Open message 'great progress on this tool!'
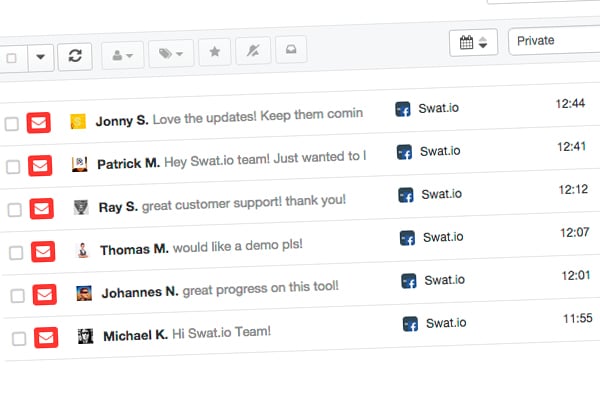 (x=260, y=289)
